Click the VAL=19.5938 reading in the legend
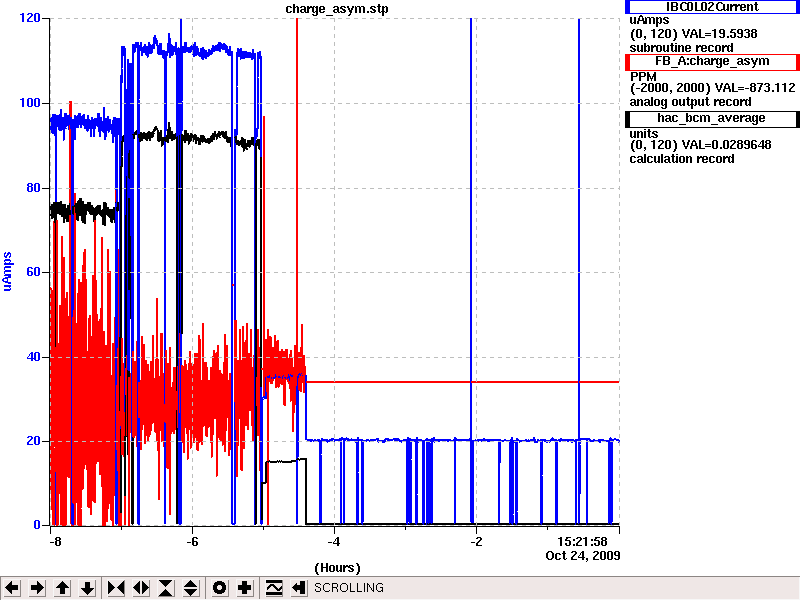This screenshot has width=800, height=600. [720, 34]
